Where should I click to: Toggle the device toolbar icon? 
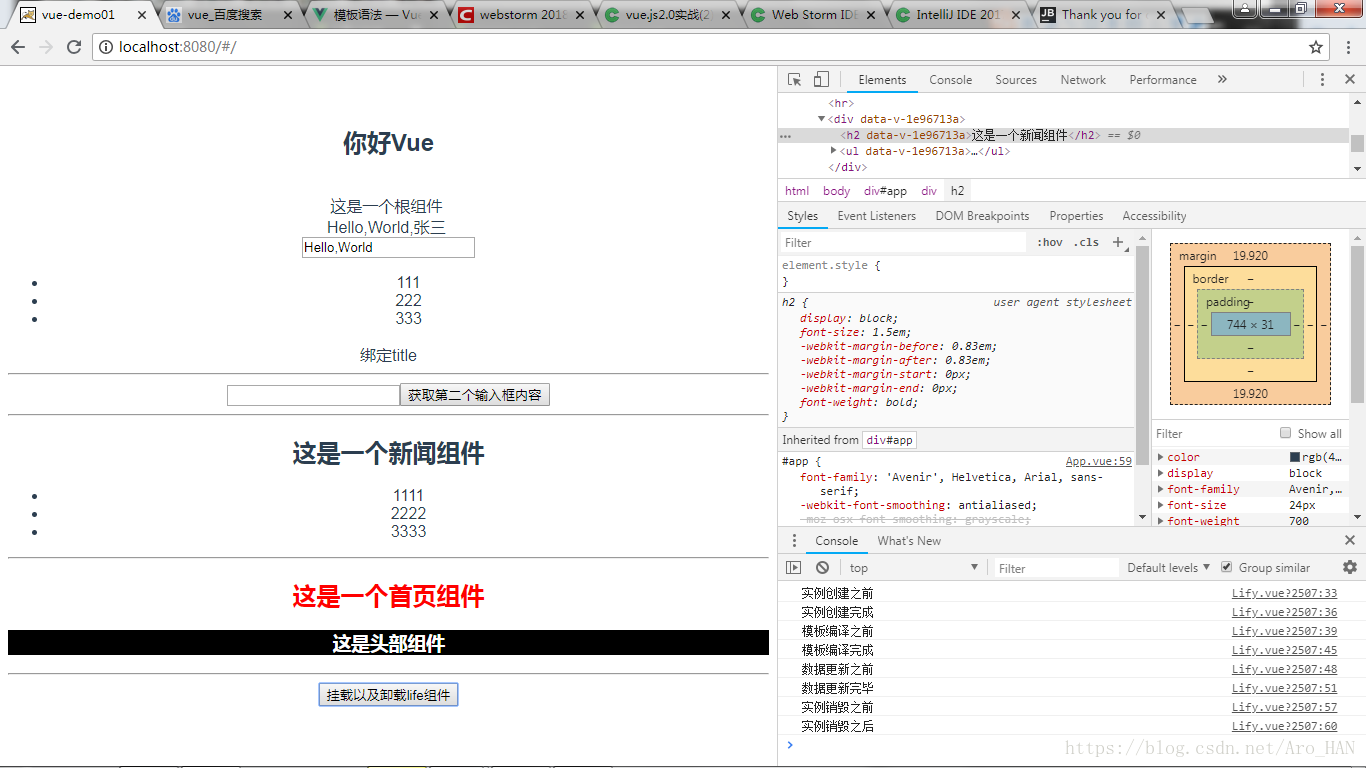pyautogui.click(x=821, y=80)
